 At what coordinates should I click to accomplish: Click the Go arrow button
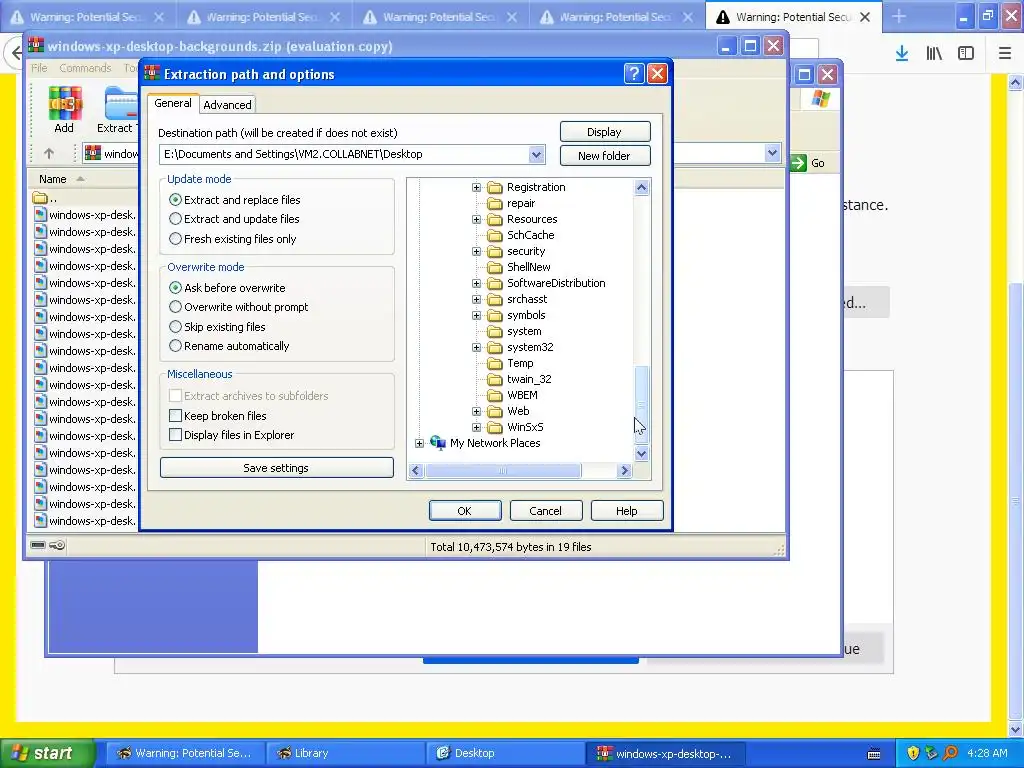coord(799,163)
